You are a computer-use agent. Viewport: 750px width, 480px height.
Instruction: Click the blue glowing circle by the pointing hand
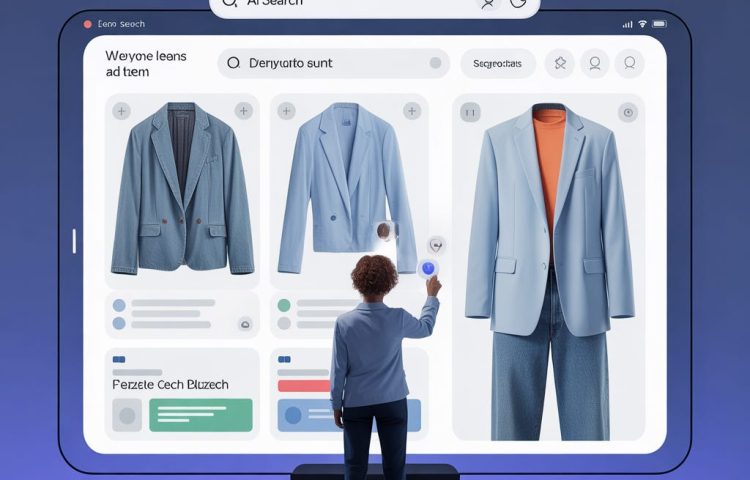pos(428,268)
